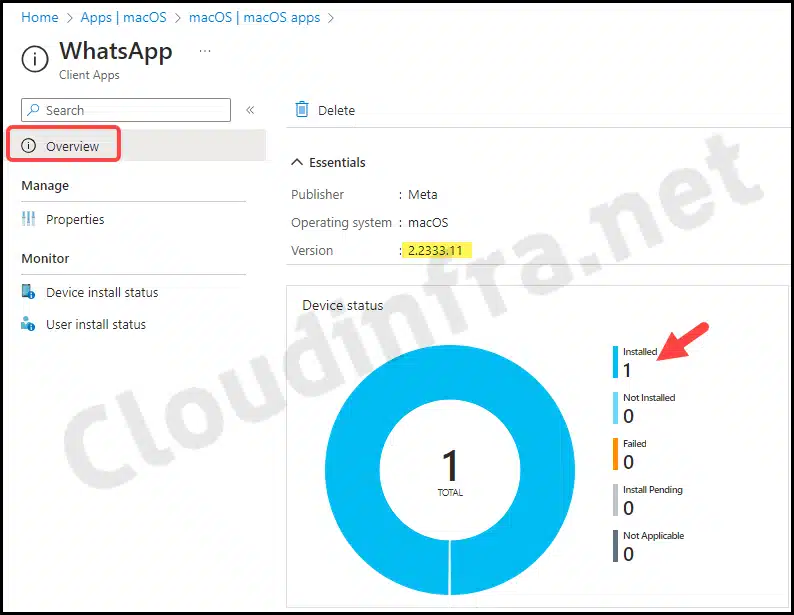Click the Delete button
The width and height of the screenshot is (794, 615).
tap(325, 110)
